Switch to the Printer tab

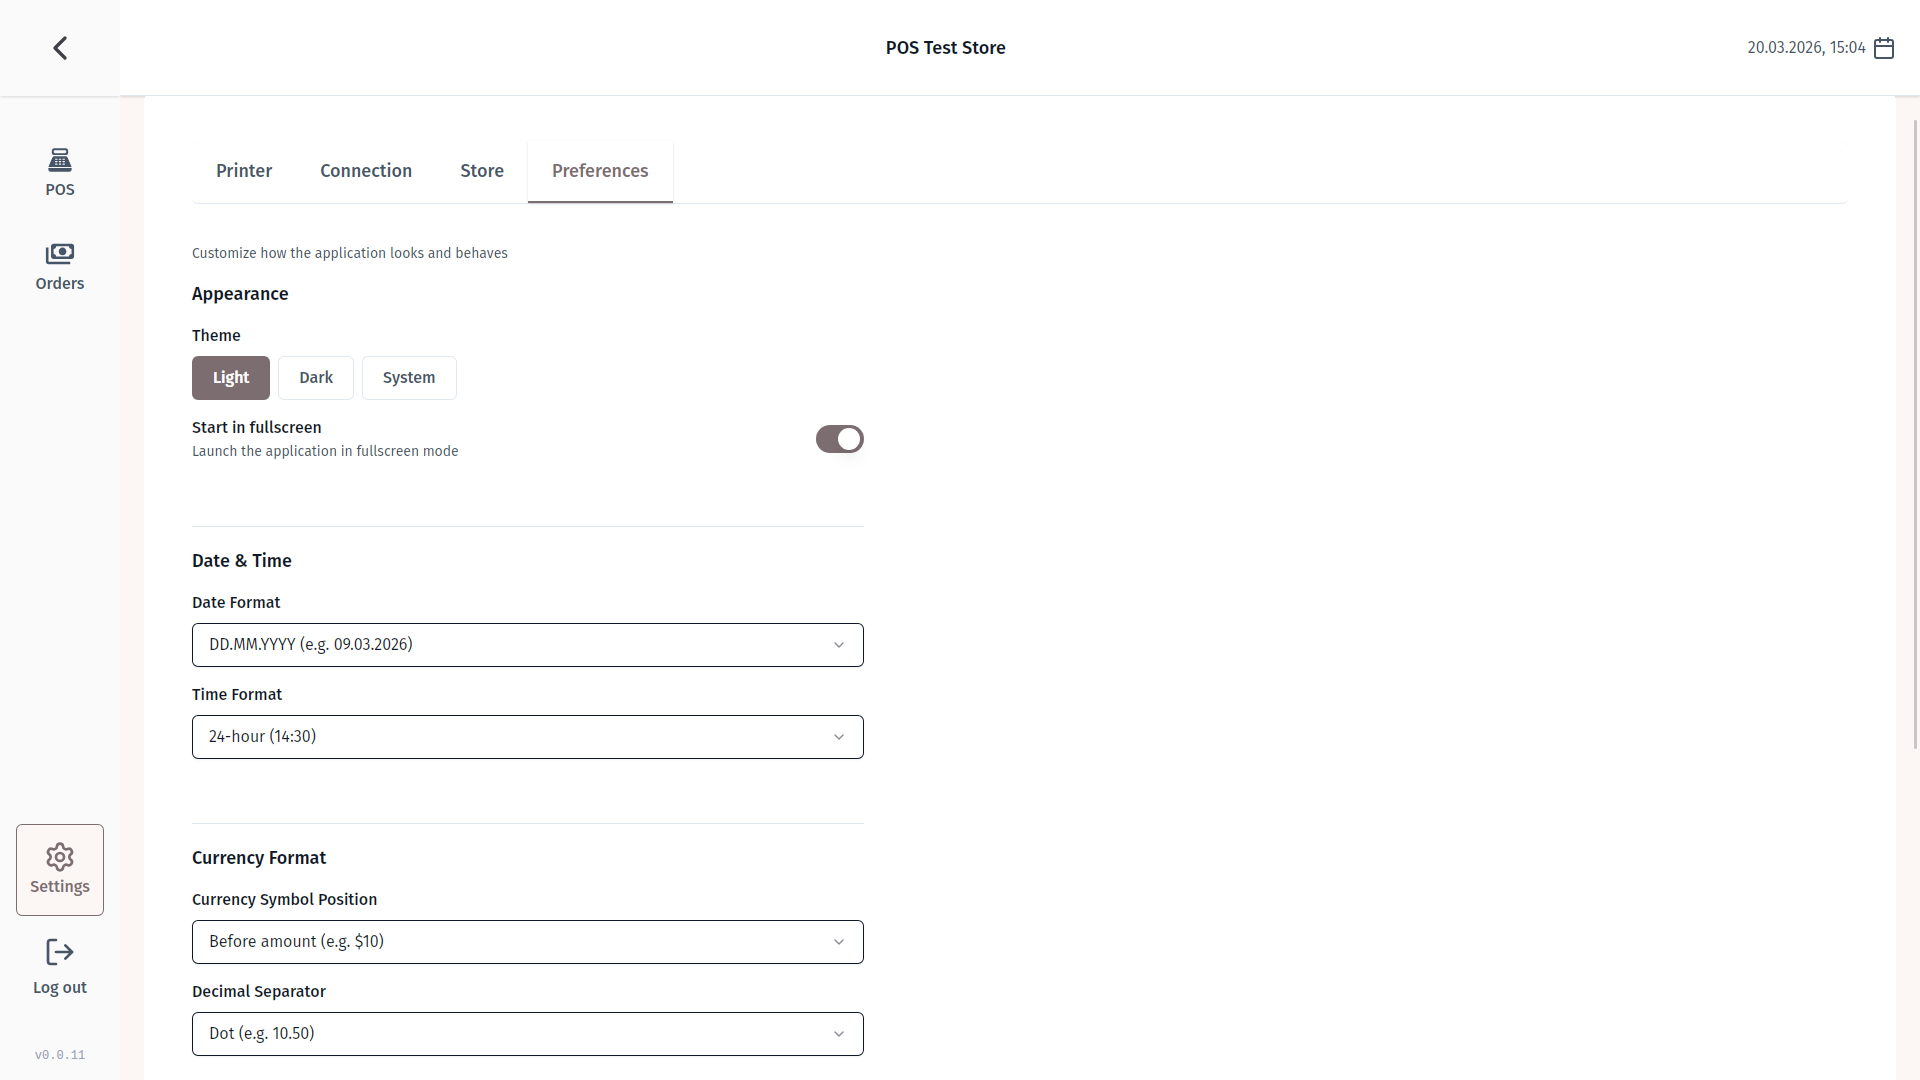[244, 171]
